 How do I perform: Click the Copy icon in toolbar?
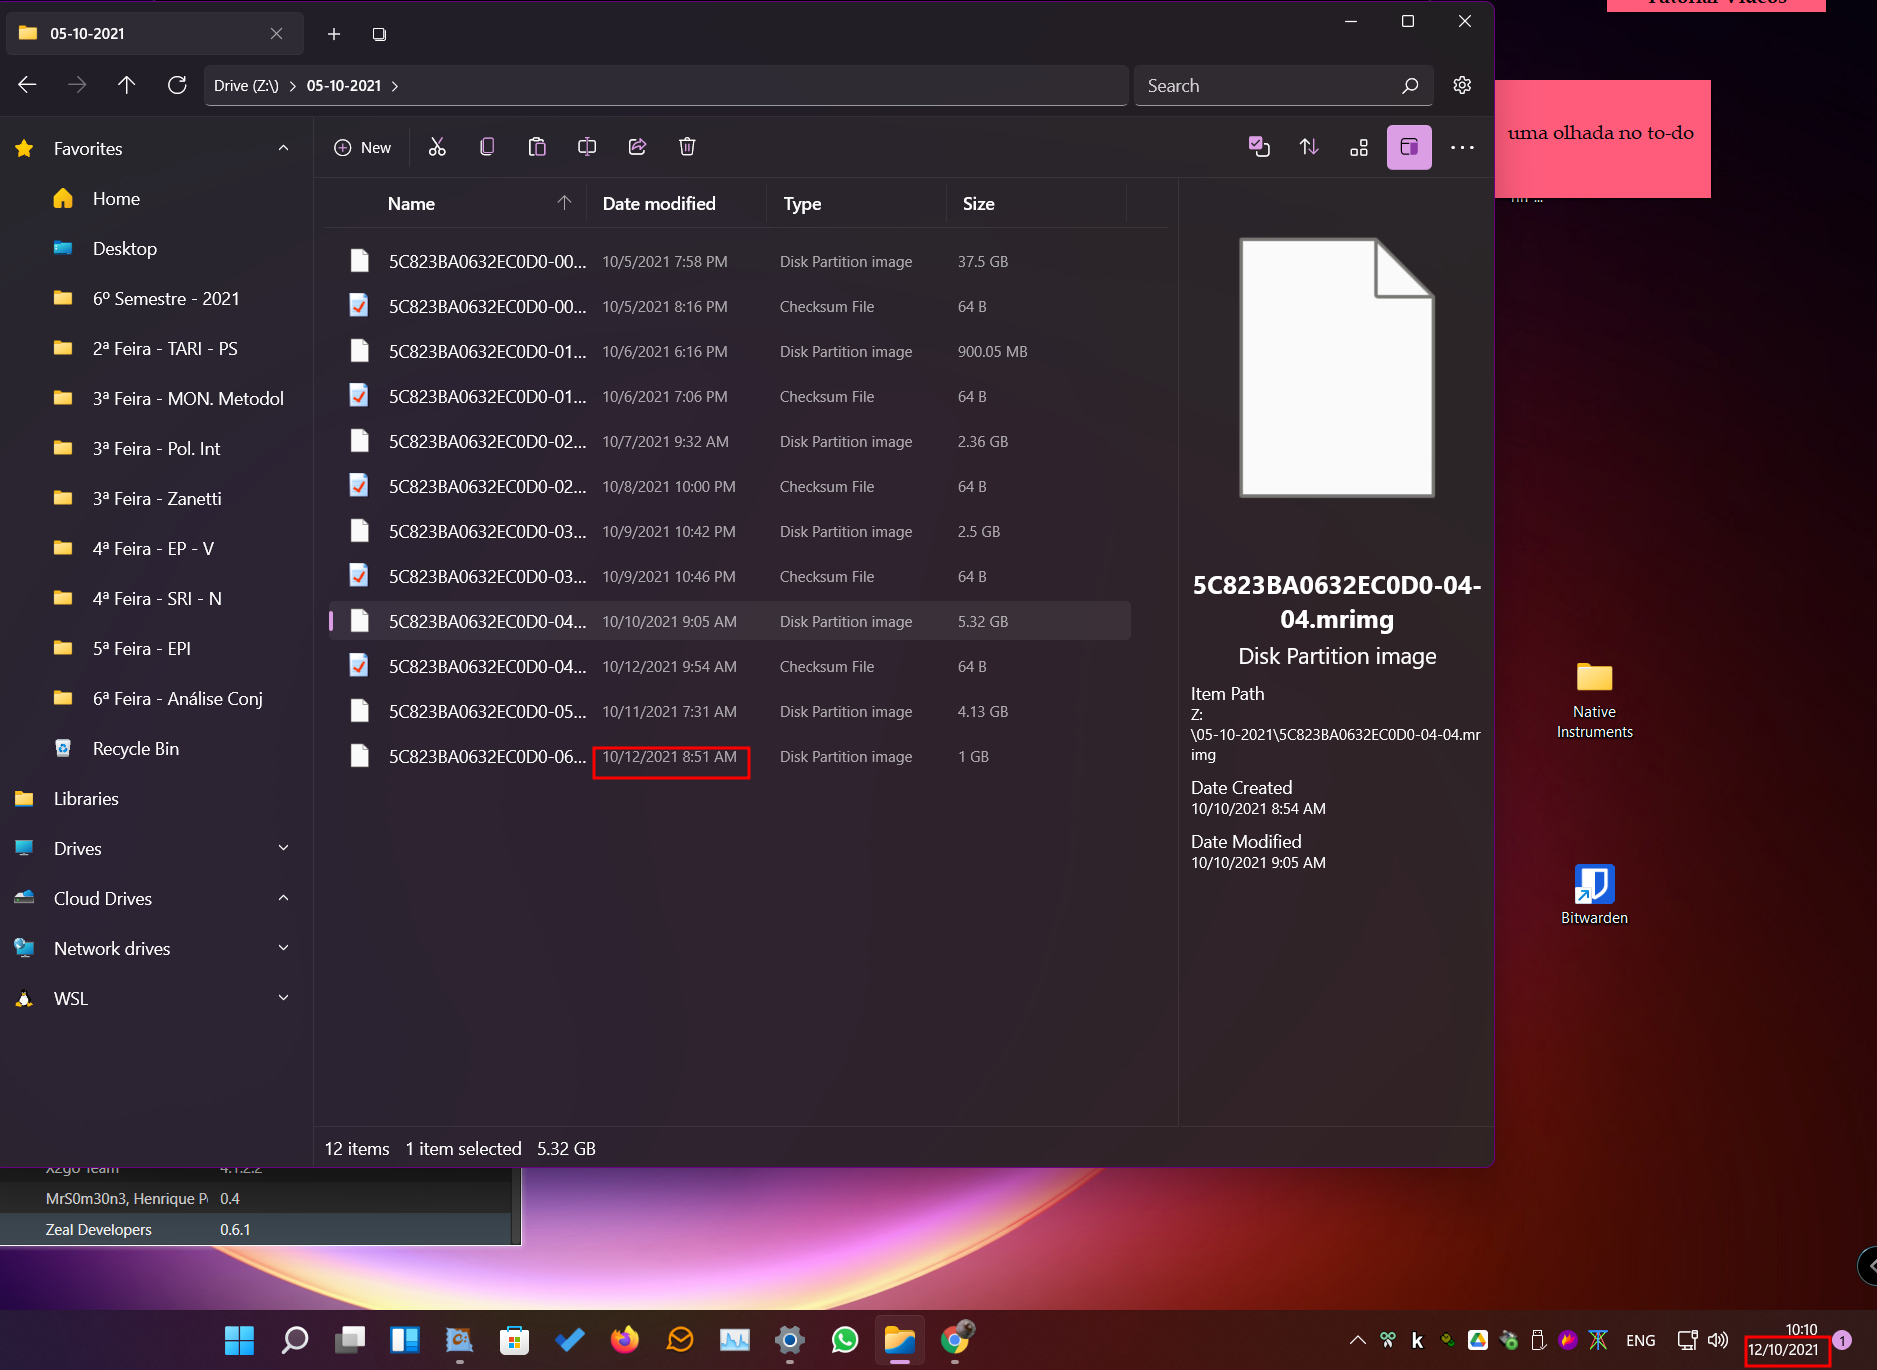(x=487, y=147)
